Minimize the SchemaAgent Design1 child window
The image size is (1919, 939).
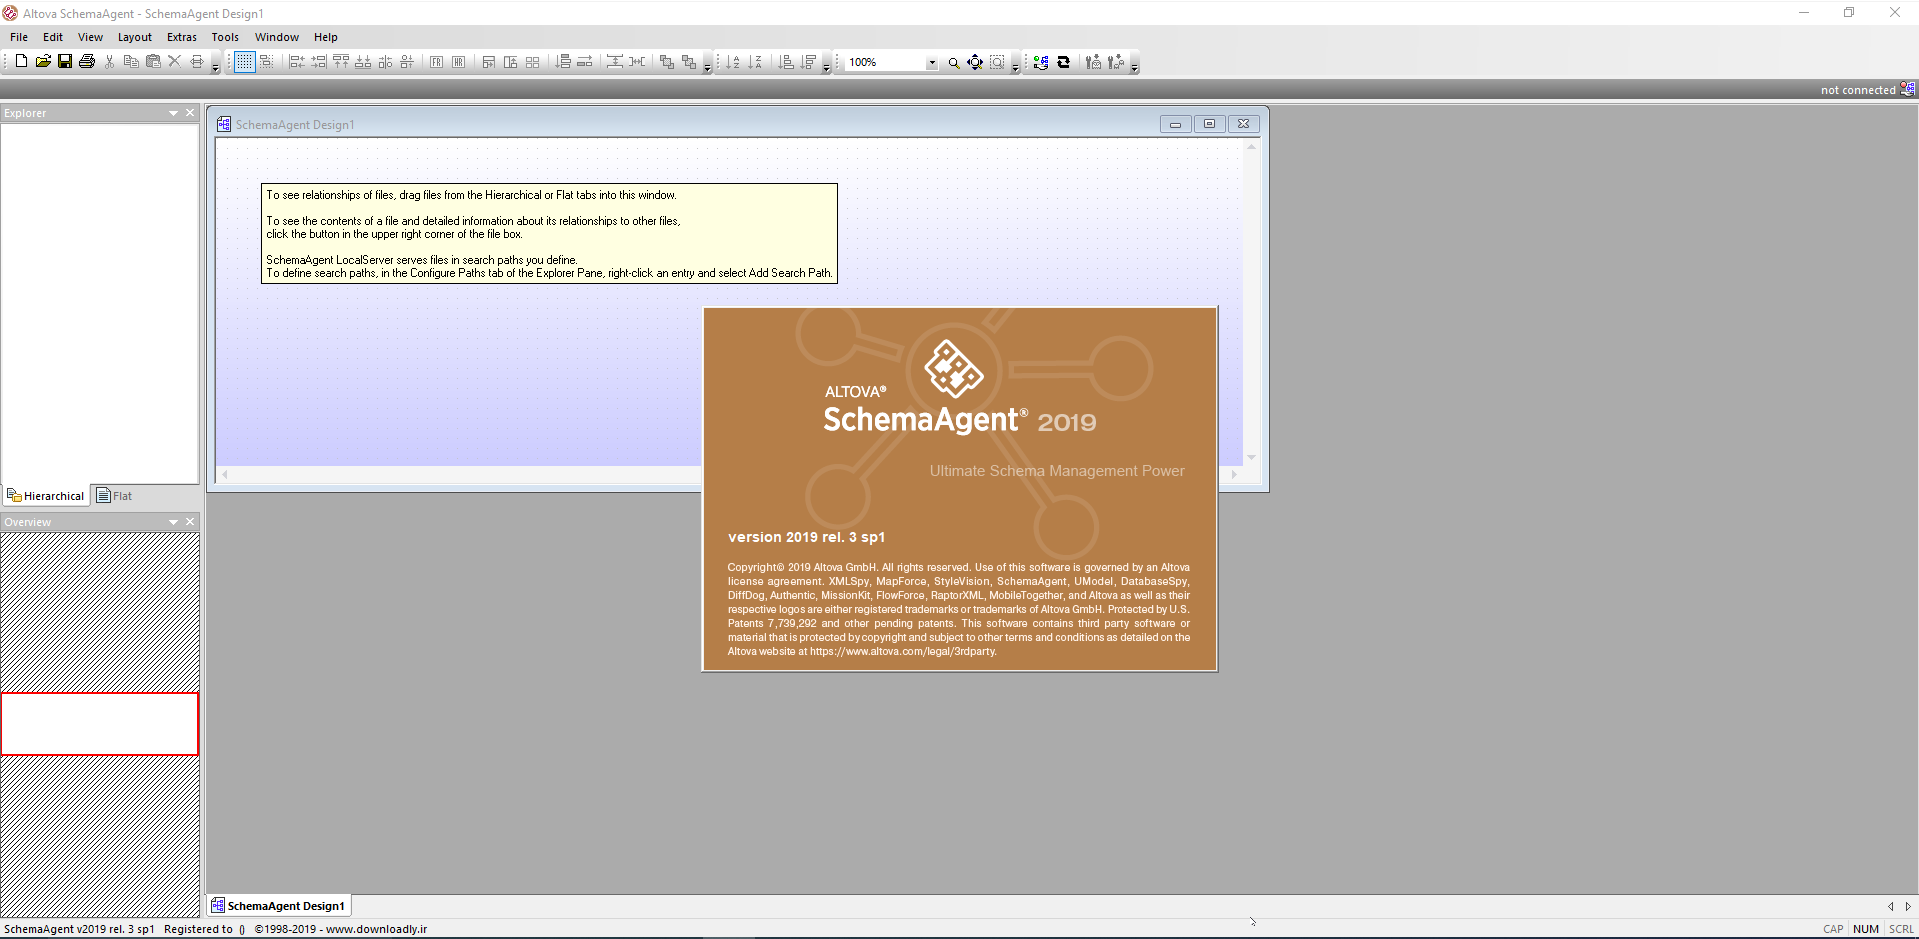(x=1175, y=124)
